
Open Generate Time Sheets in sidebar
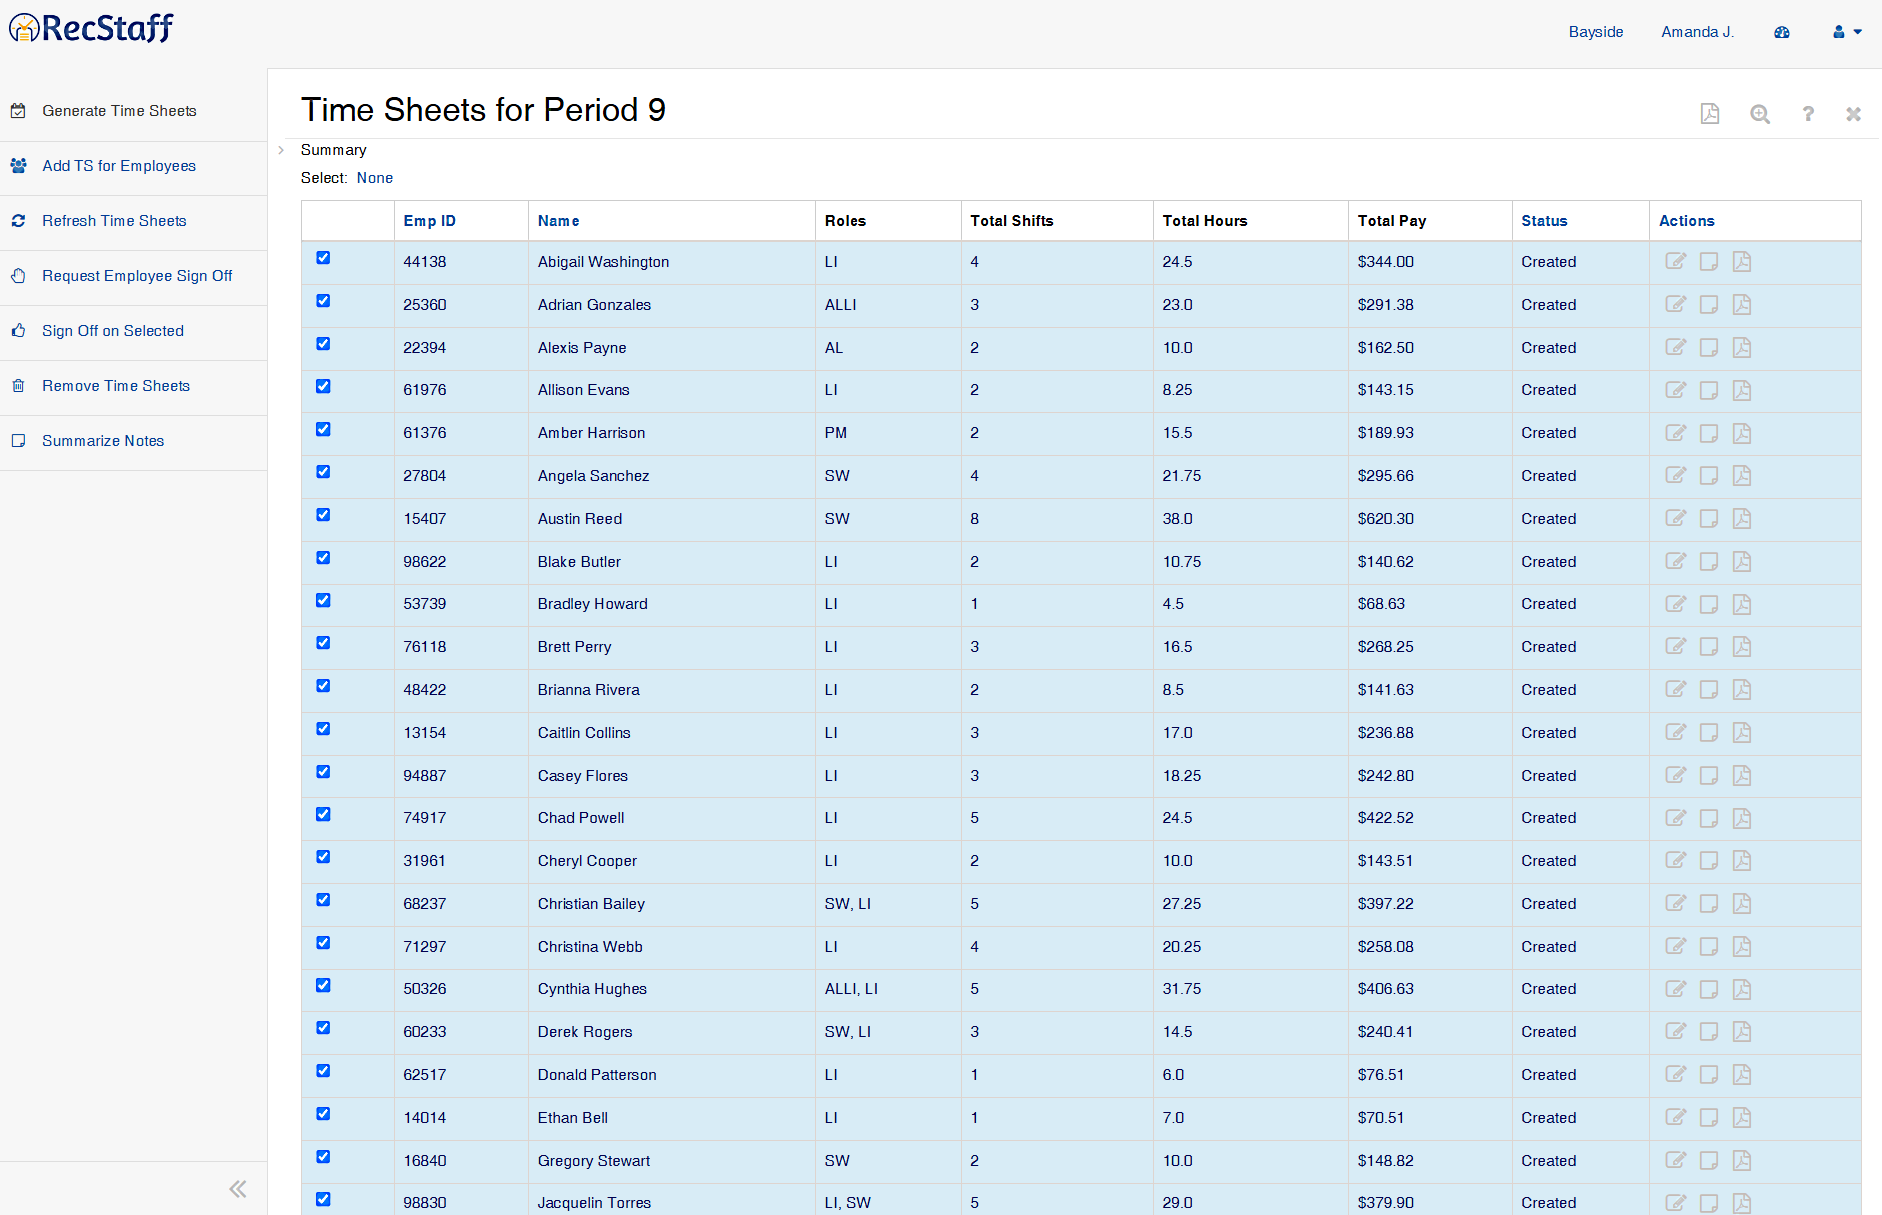click(x=119, y=111)
